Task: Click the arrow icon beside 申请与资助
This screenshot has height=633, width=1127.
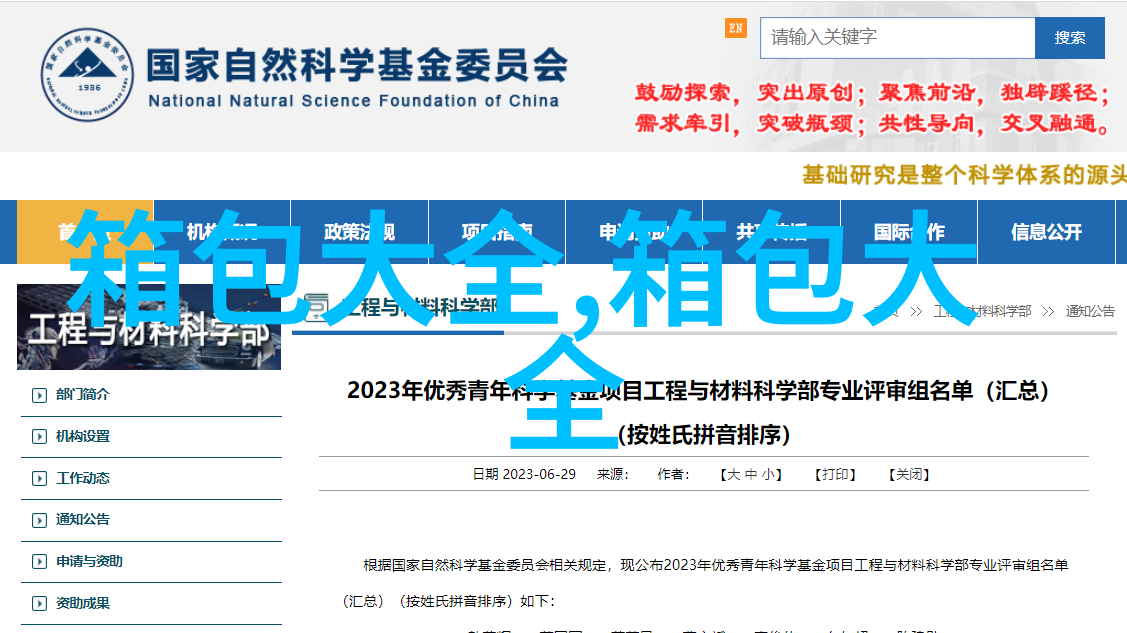Action: click(40, 562)
